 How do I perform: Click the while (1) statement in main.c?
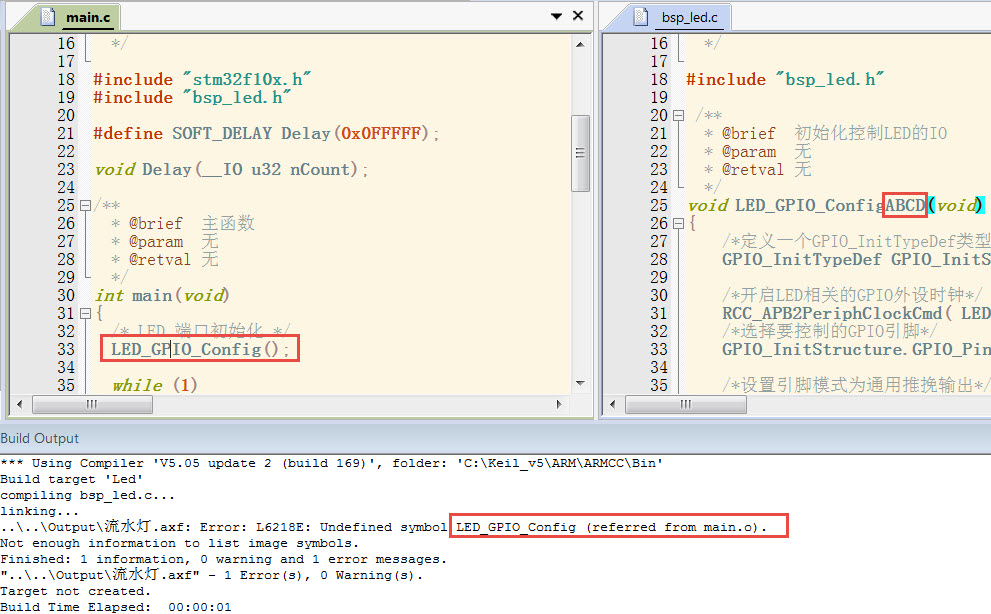(x=155, y=385)
